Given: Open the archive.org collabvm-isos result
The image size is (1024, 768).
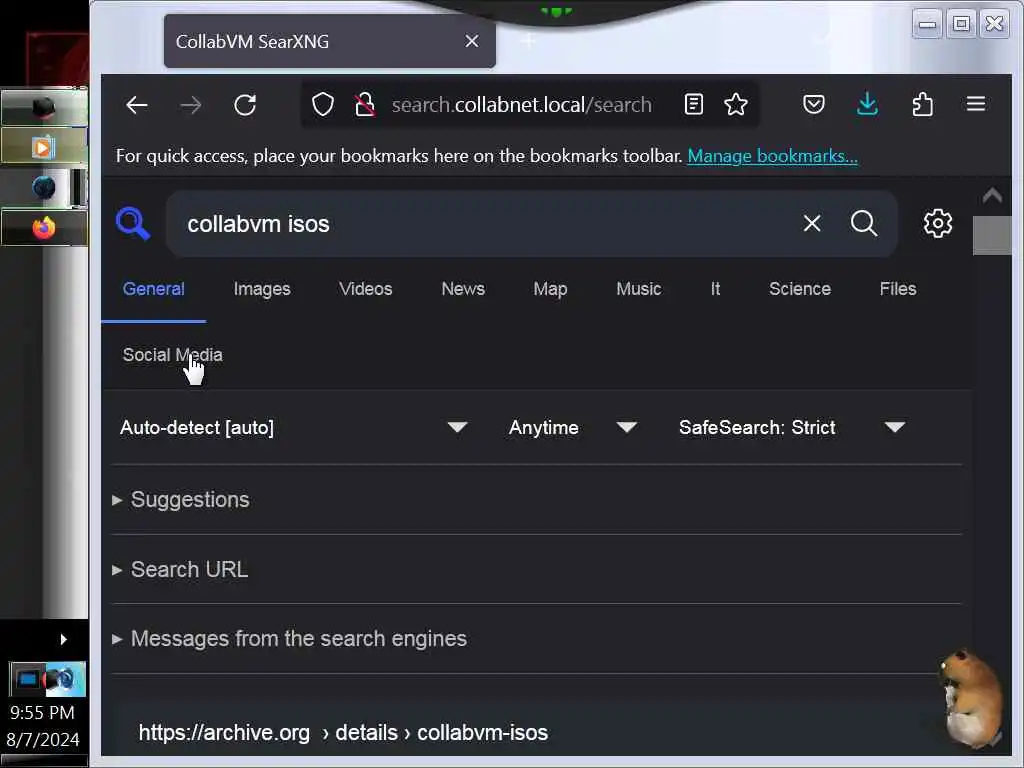Looking at the screenshot, I should click(343, 733).
